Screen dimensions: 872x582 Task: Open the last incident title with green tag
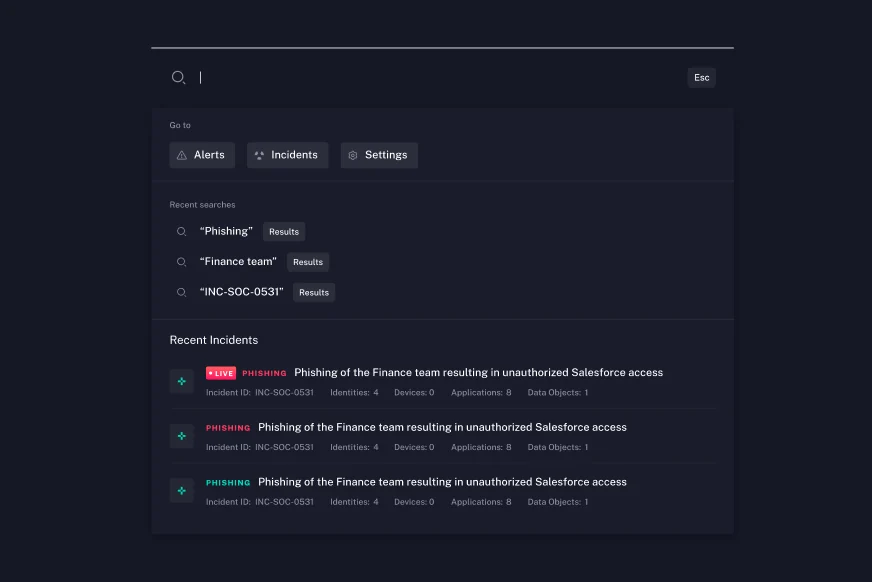point(442,482)
